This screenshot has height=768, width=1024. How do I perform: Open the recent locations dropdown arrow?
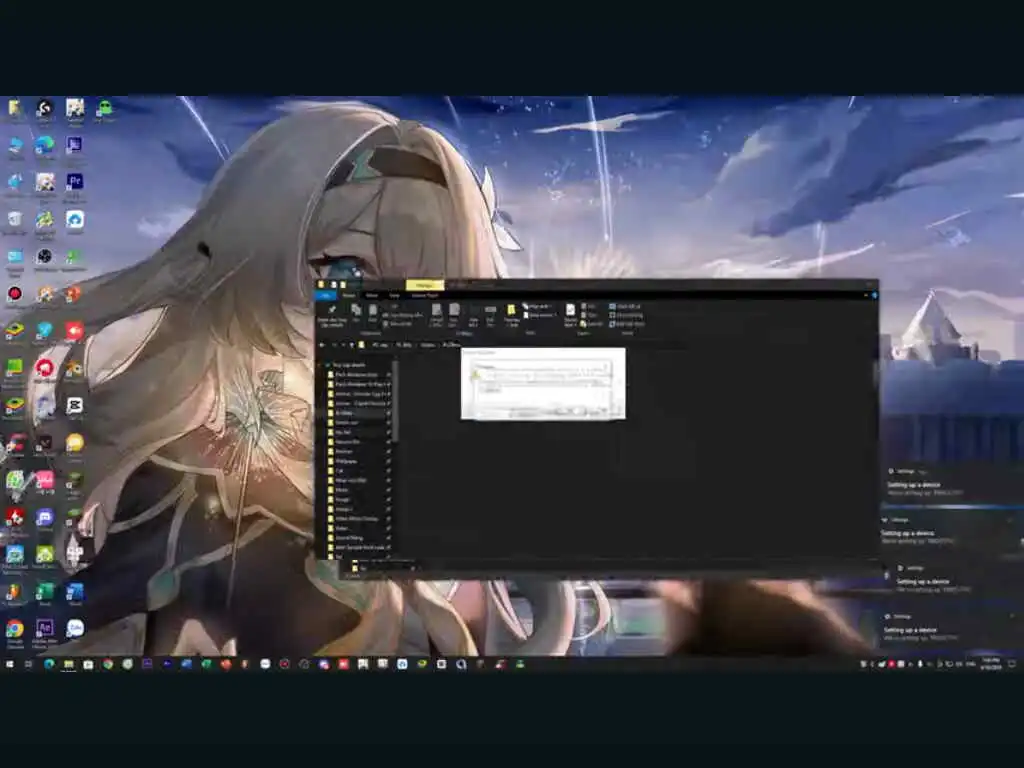point(344,345)
